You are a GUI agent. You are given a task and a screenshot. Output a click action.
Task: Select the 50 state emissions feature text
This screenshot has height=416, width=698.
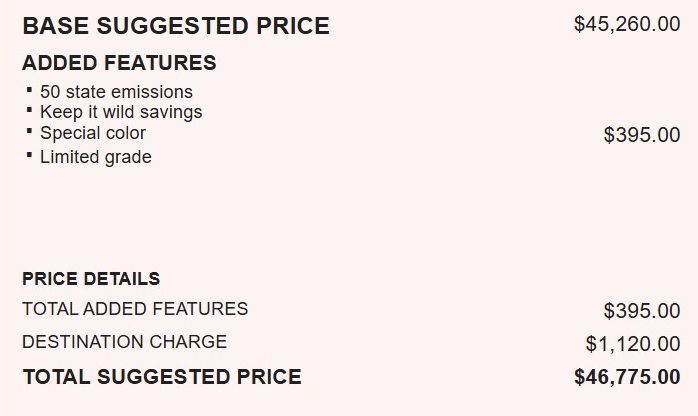pos(116,92)
